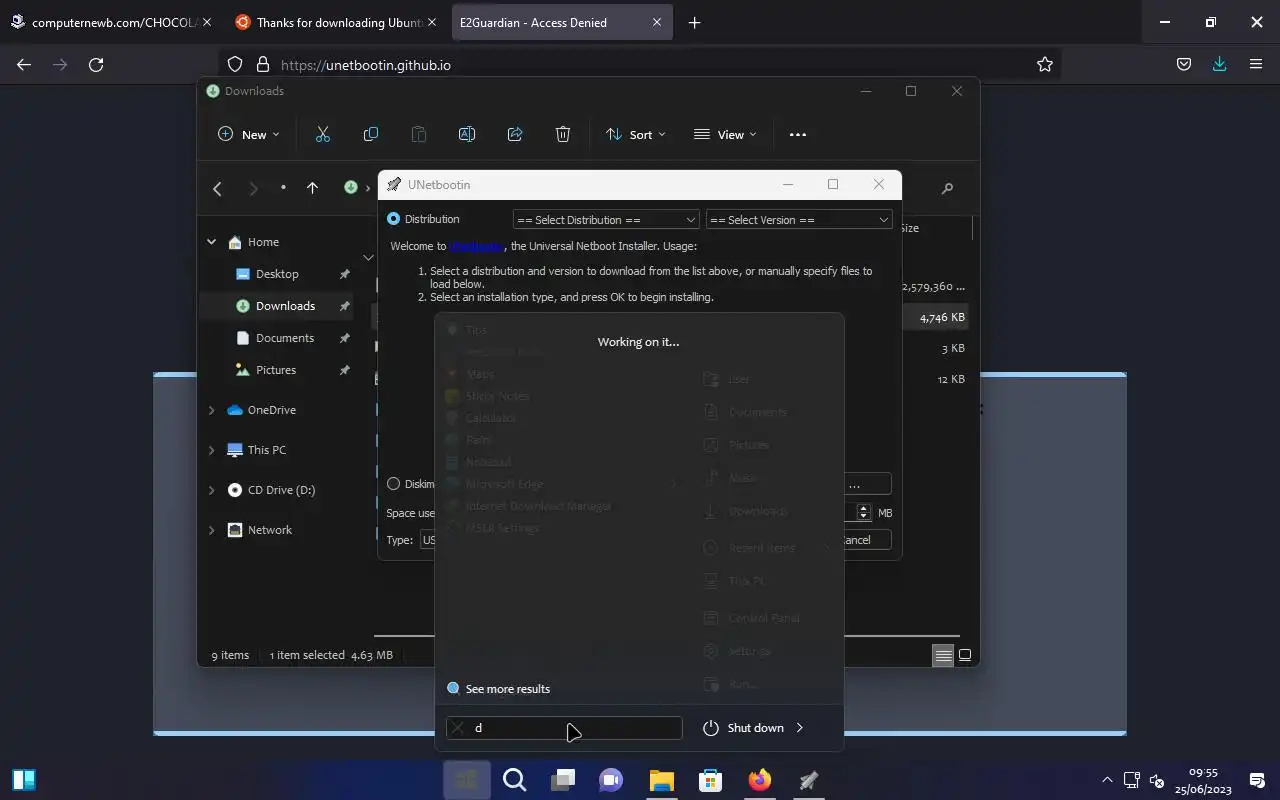The height and width of the screenshot is (800, 1280).
Task: Open File Explorer from the taskbar
Action: click(661, 780)
